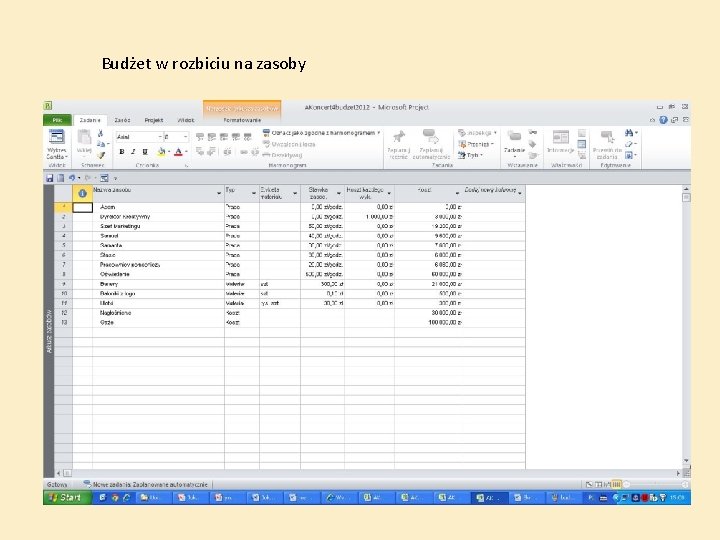This screenshot has width=720, height=540.
Task: Click the 'Dodaj nową kolumnę' header
Action: tap(493, 193)
